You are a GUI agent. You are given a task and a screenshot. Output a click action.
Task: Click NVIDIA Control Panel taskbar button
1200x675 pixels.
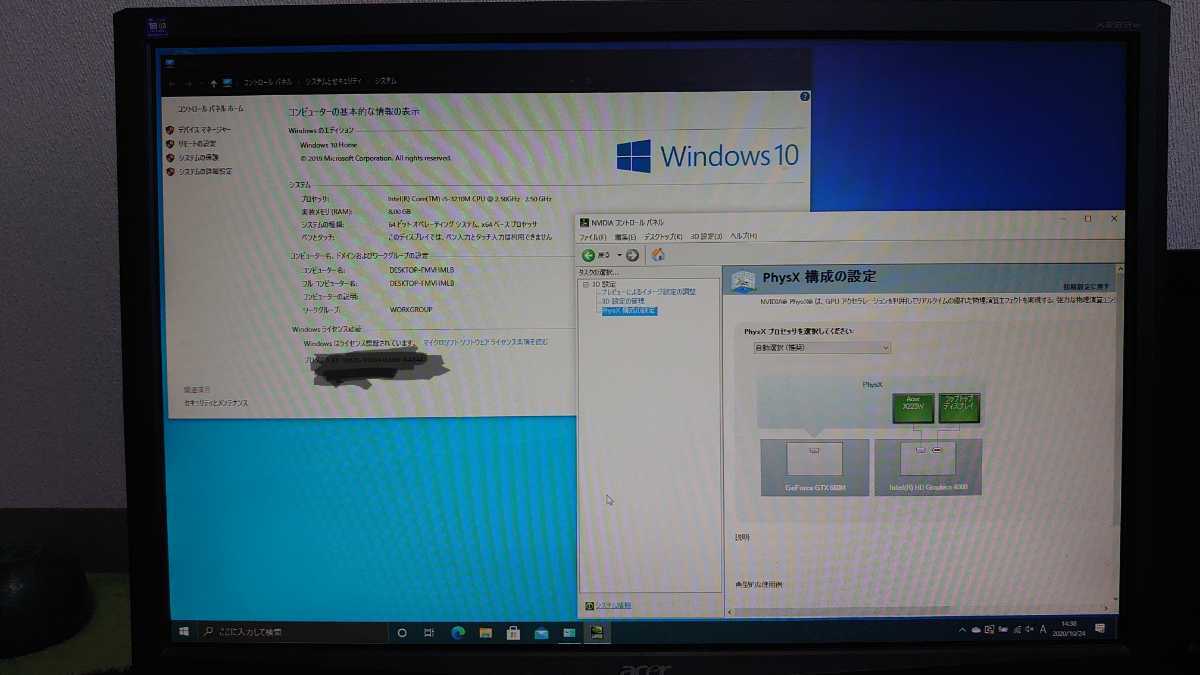tap(597, 633)
